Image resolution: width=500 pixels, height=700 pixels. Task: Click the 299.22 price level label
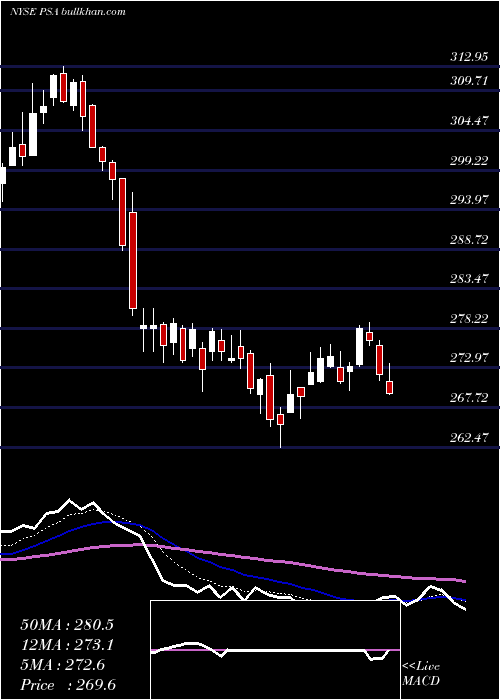pos(469,160)
